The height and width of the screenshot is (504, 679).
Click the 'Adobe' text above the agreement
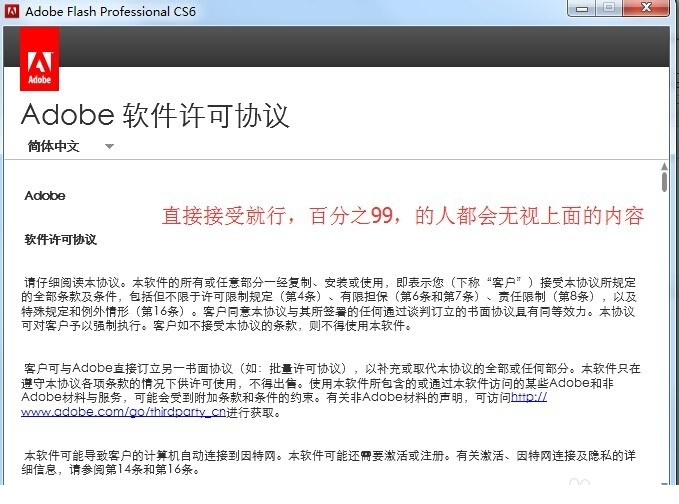click(x=45, y=196)
